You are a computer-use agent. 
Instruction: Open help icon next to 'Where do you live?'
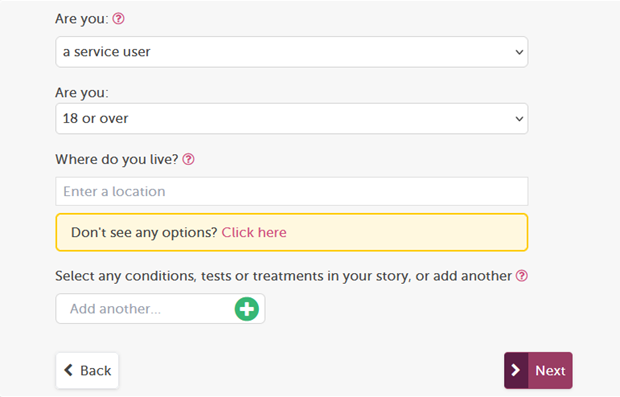click(x=188, y=159)
